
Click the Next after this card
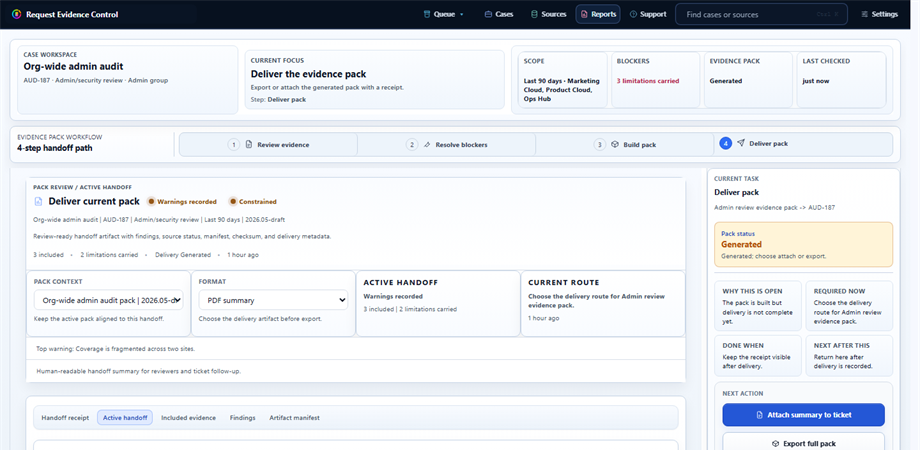(849, 356)
